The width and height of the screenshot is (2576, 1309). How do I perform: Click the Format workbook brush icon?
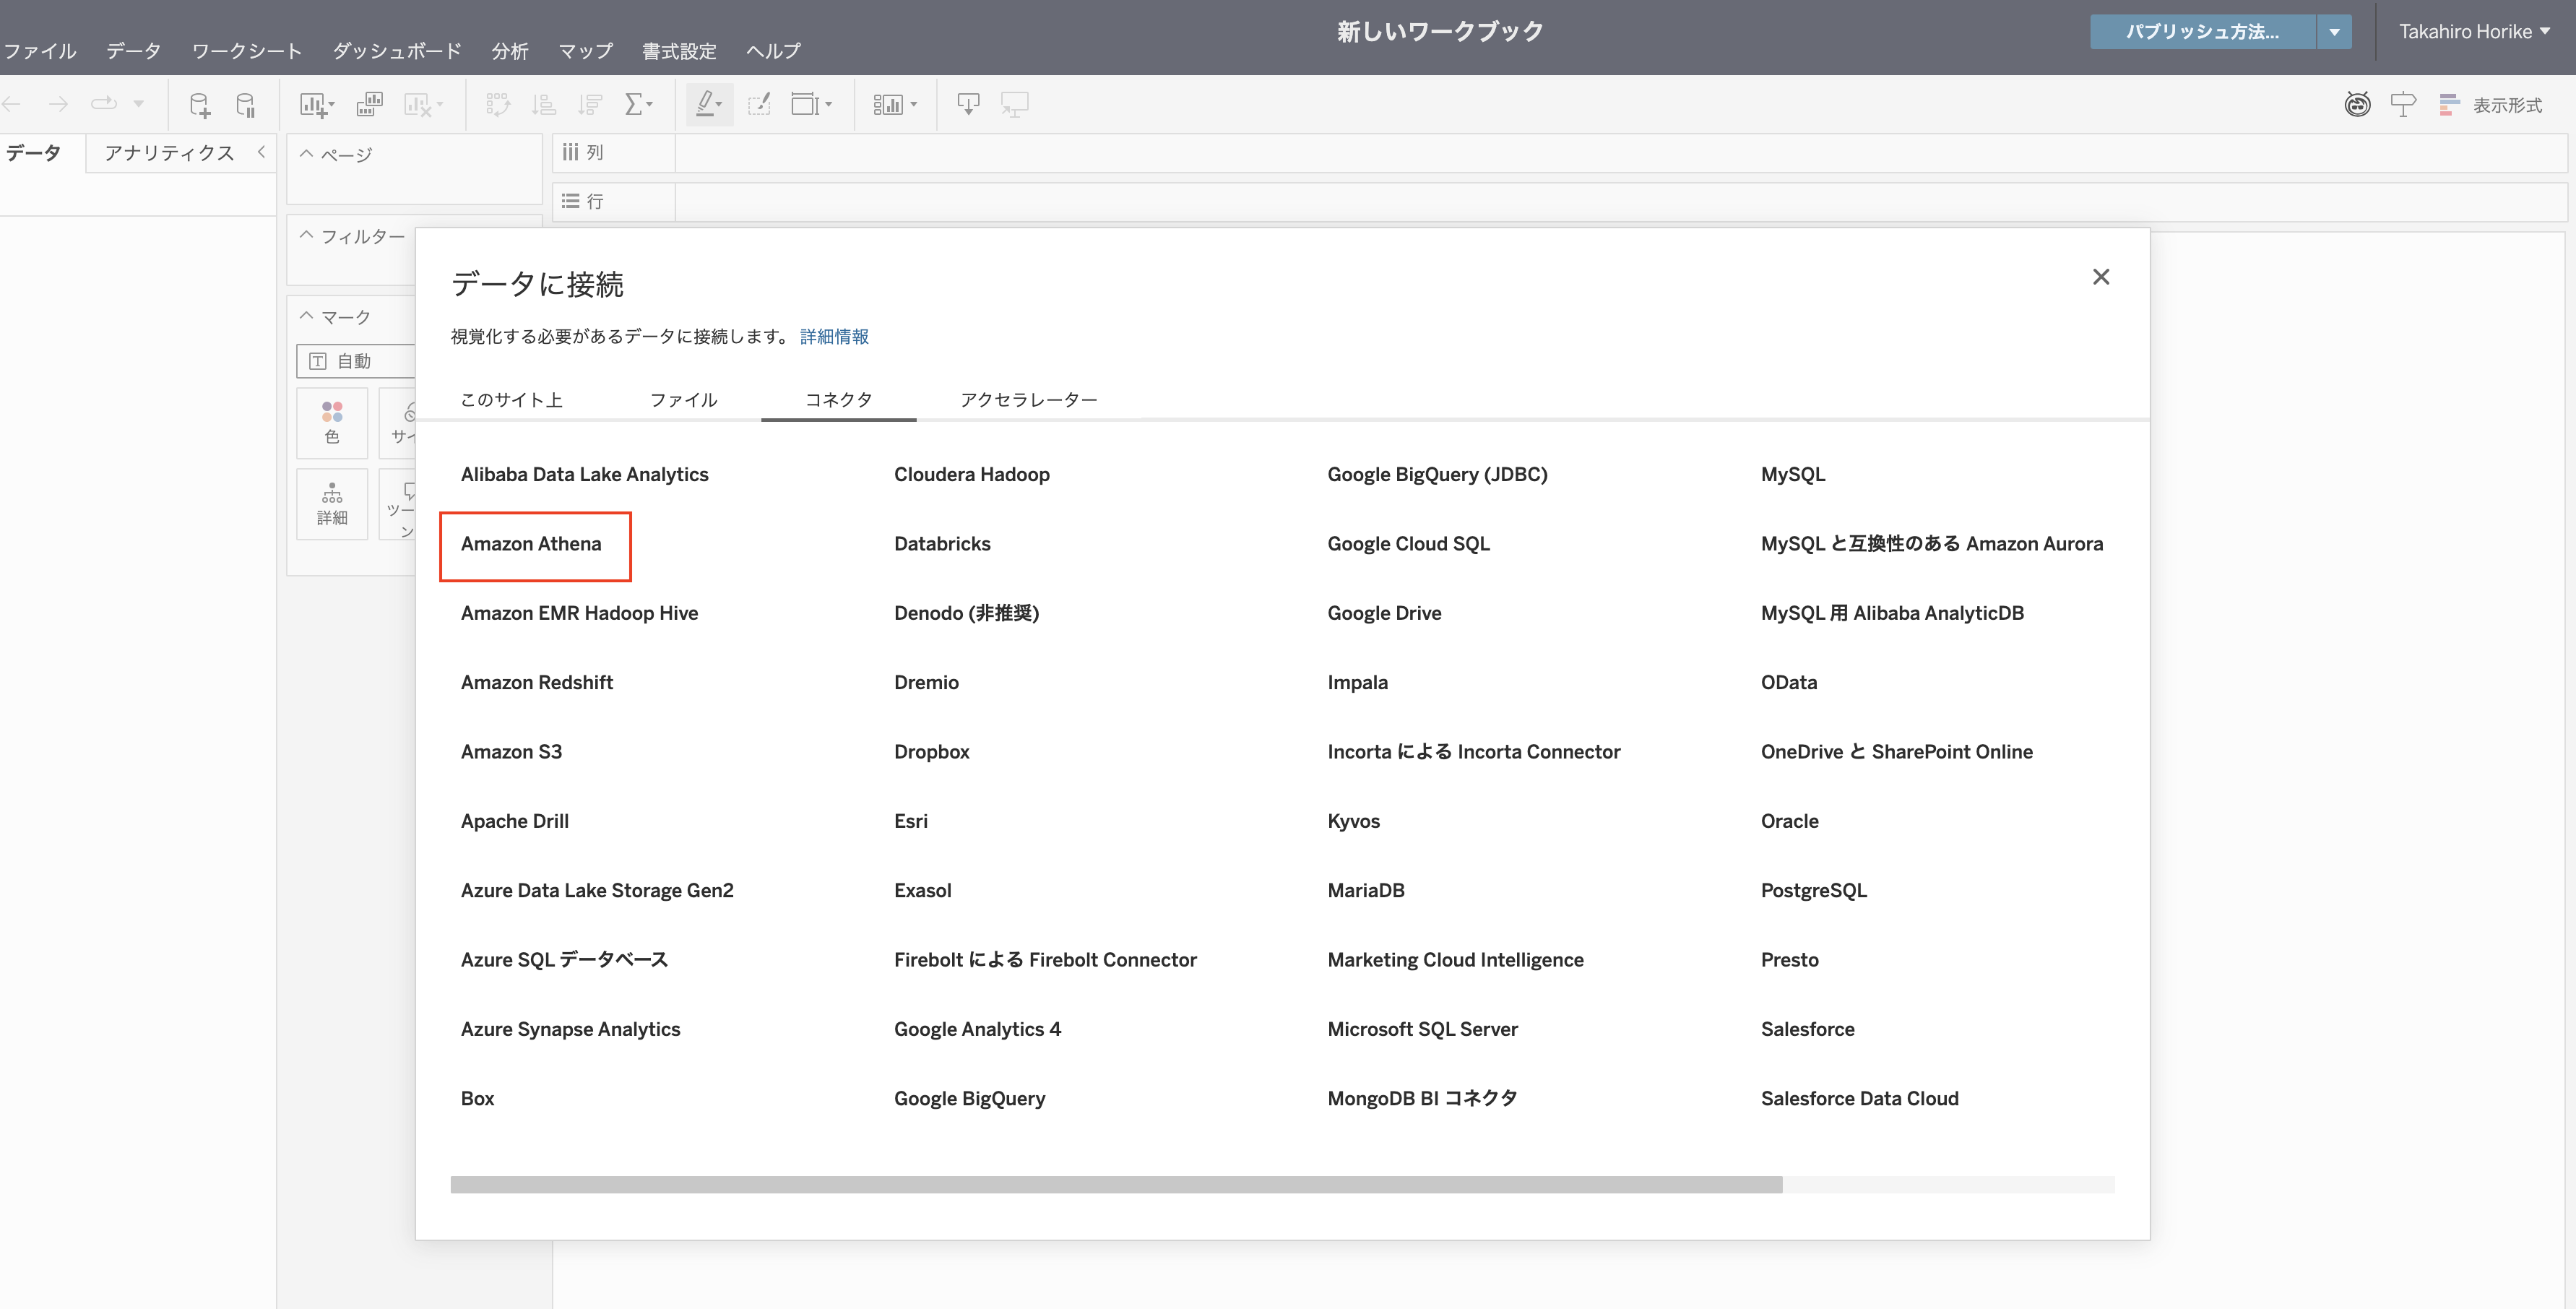click(759, 104)
